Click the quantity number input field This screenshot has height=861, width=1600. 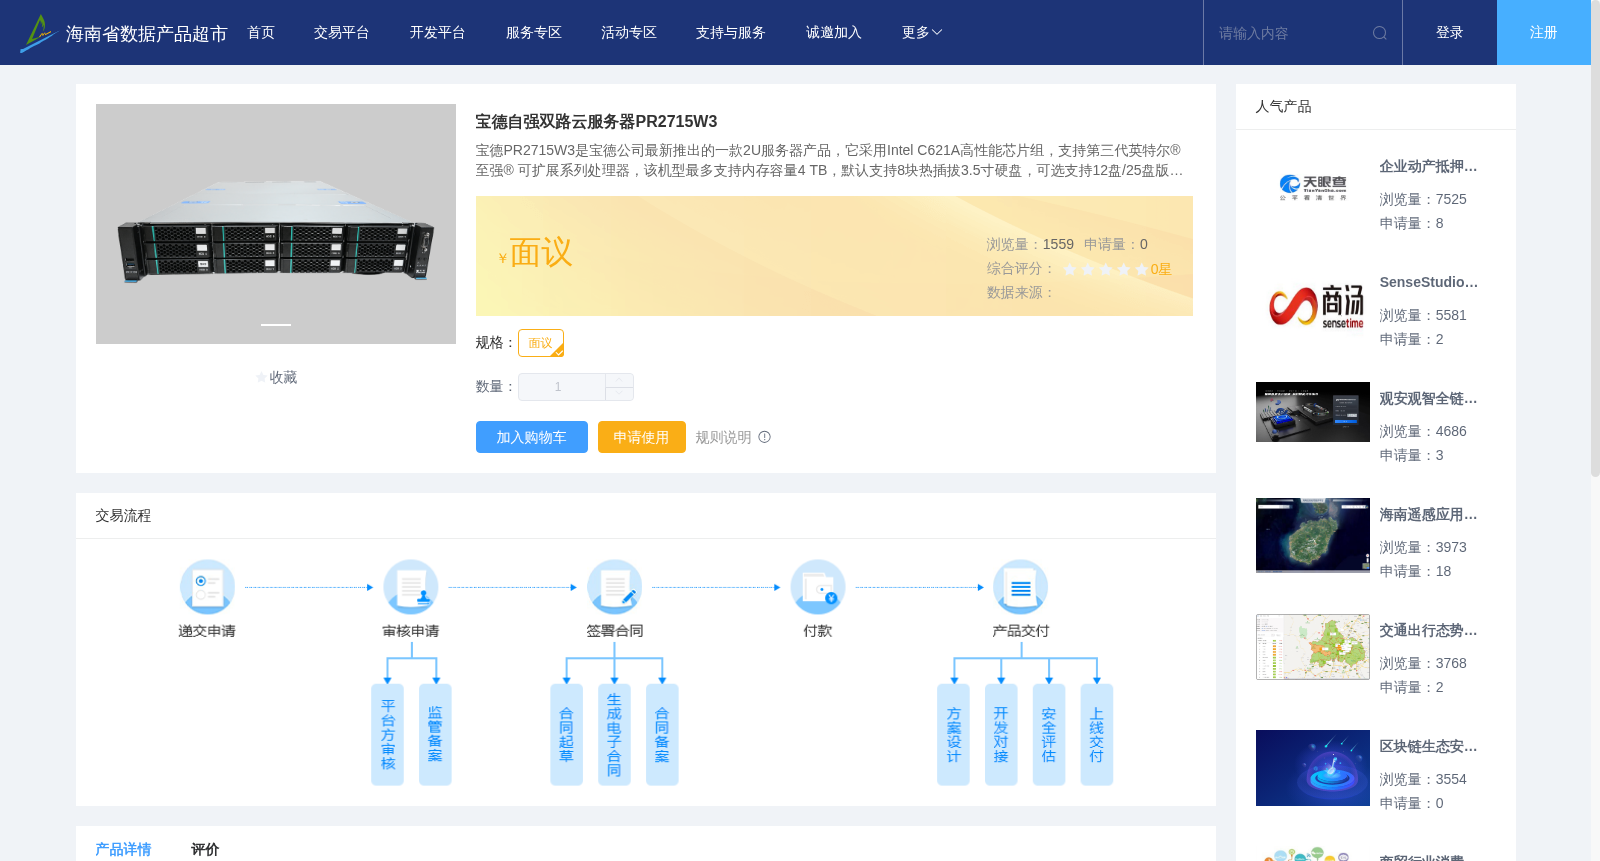click(562, 387)
